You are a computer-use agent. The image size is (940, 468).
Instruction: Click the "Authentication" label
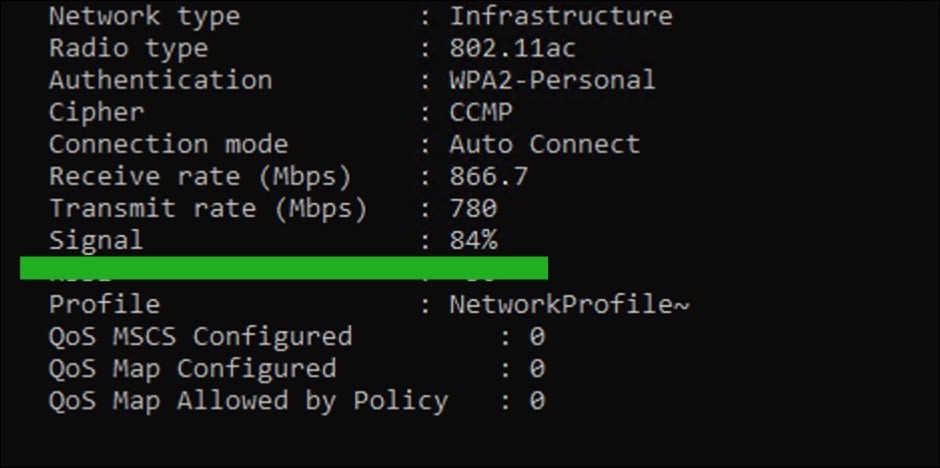[160, 81]
